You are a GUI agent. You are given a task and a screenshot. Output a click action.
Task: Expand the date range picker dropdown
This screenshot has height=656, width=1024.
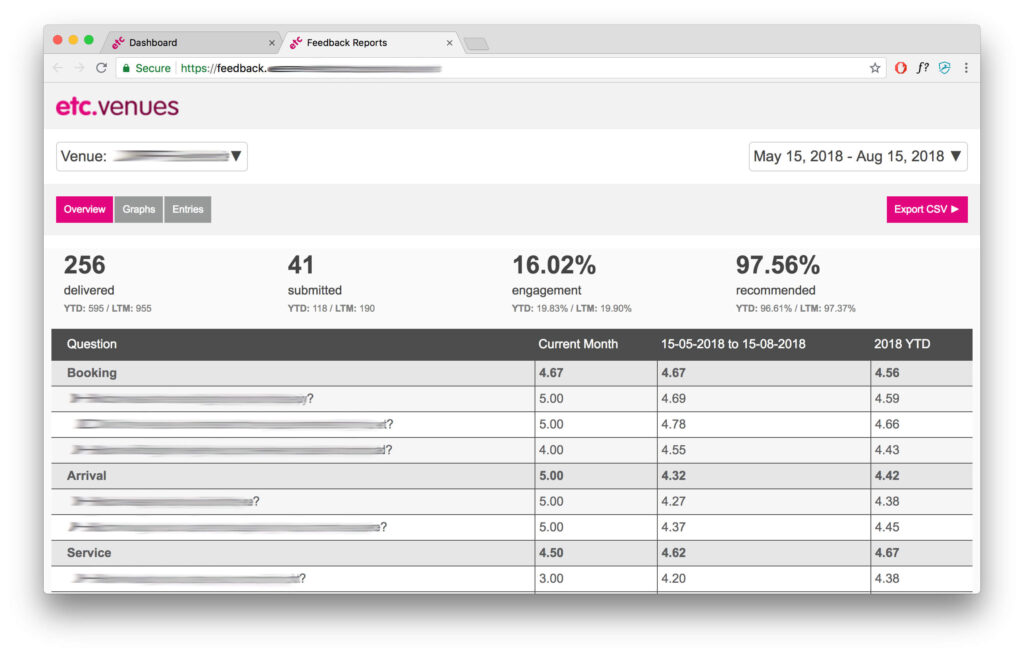(857, 156)
